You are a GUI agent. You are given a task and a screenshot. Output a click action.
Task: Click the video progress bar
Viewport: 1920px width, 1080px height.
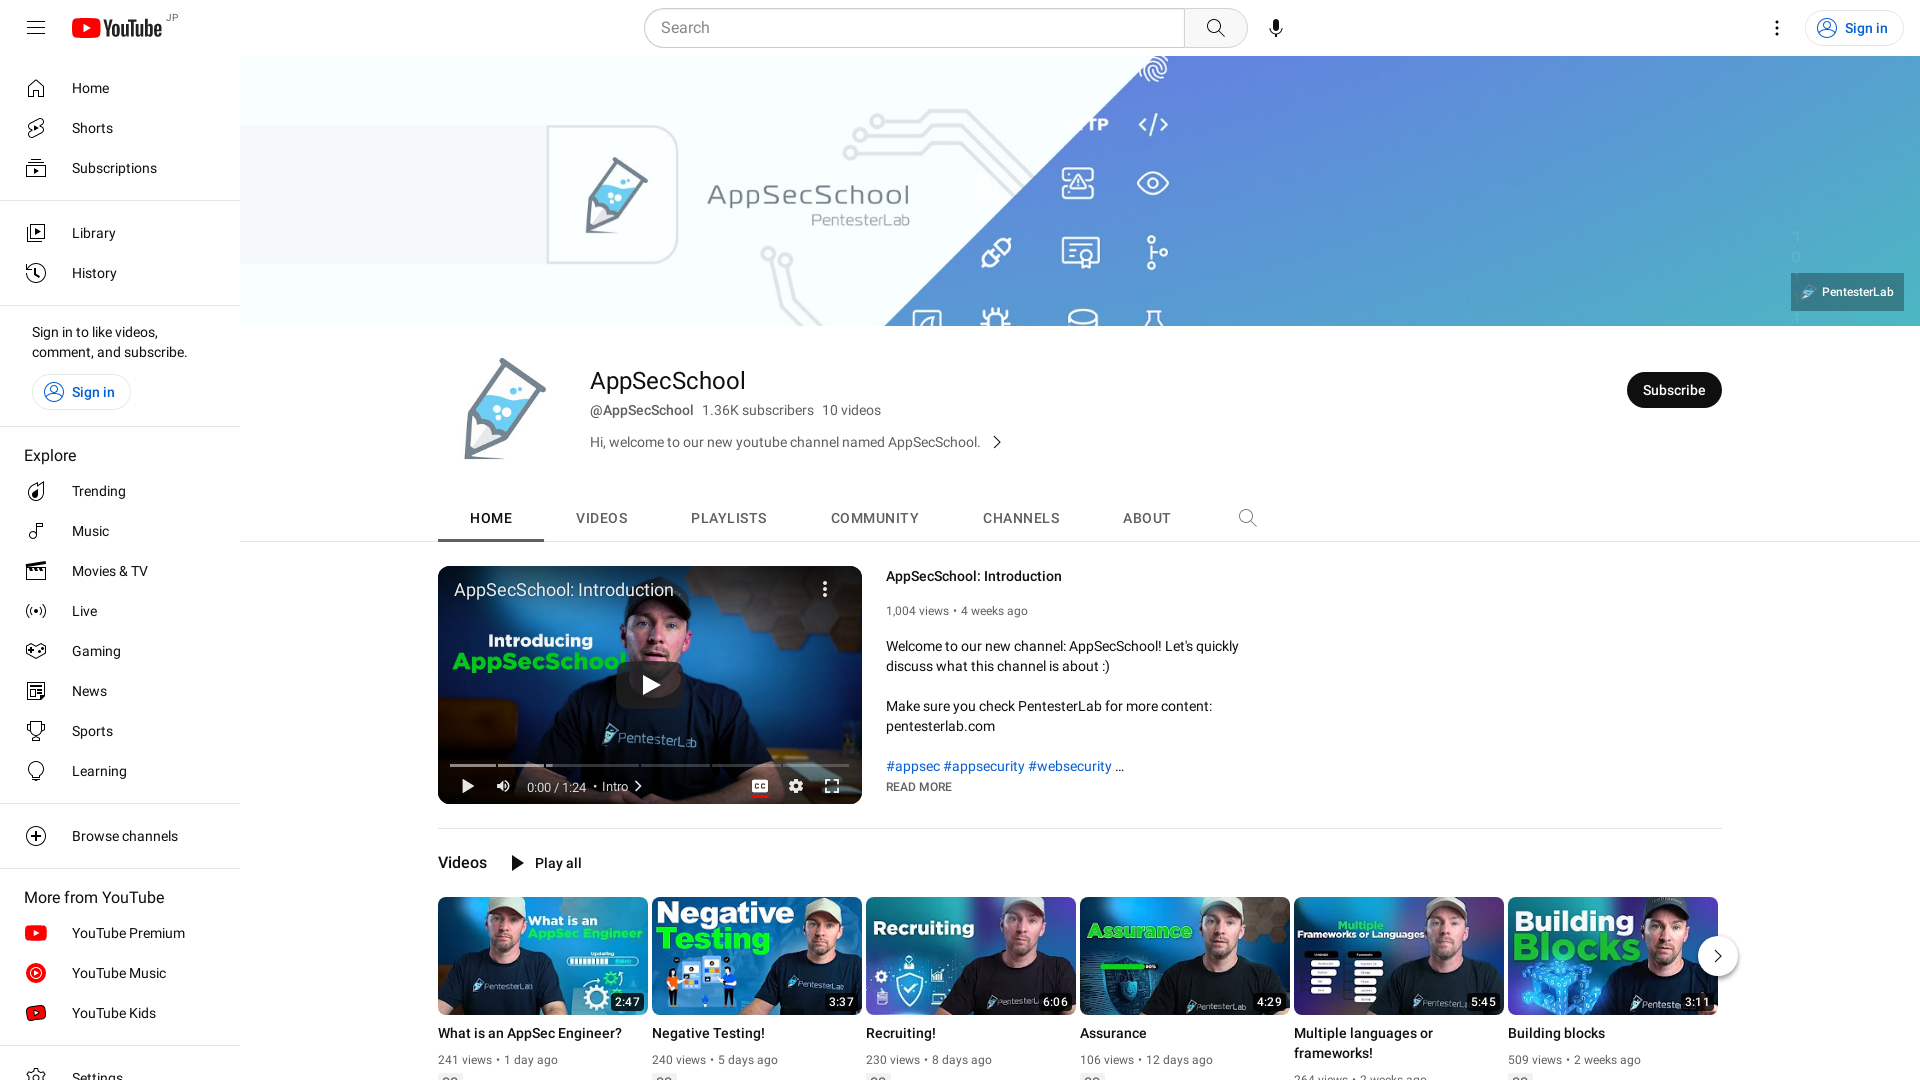tap(650, 765)
